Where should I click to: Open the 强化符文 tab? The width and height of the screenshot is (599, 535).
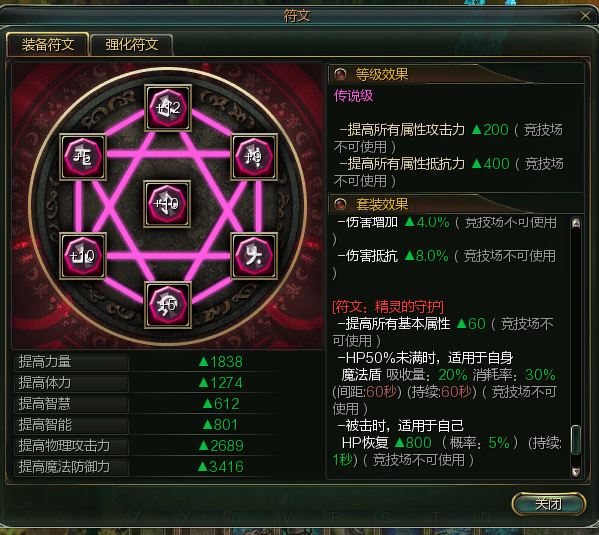[132, 45]
